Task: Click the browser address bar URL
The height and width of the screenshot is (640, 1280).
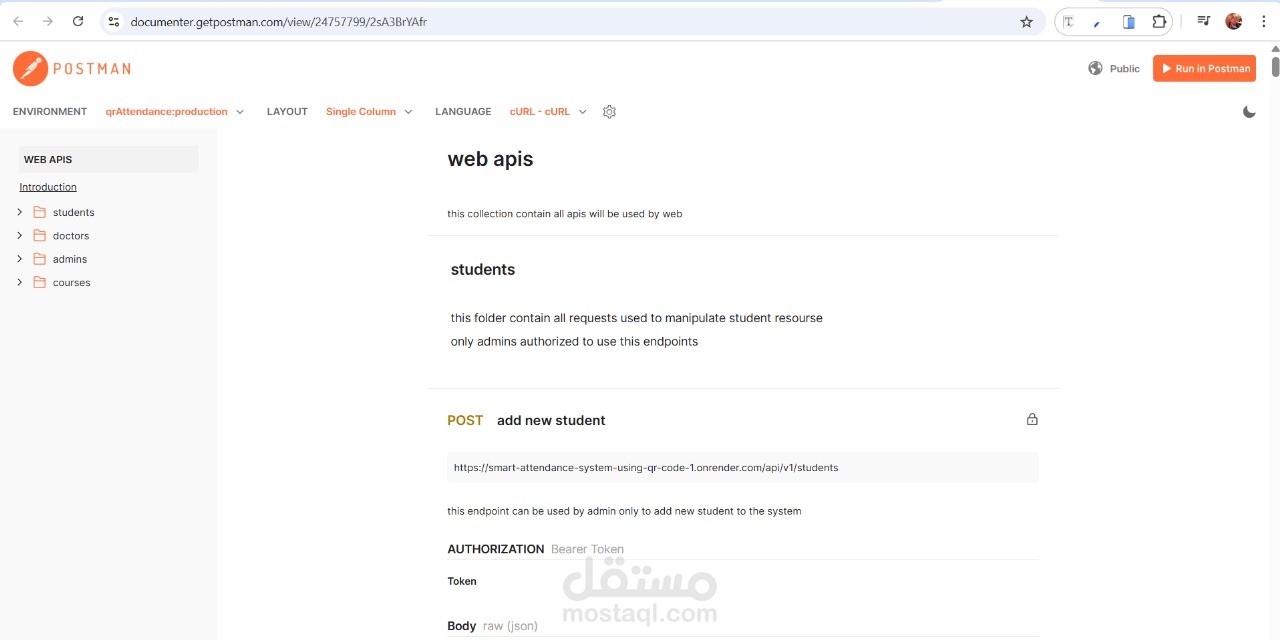Action: pyautogui.click(x=279, y=21)
